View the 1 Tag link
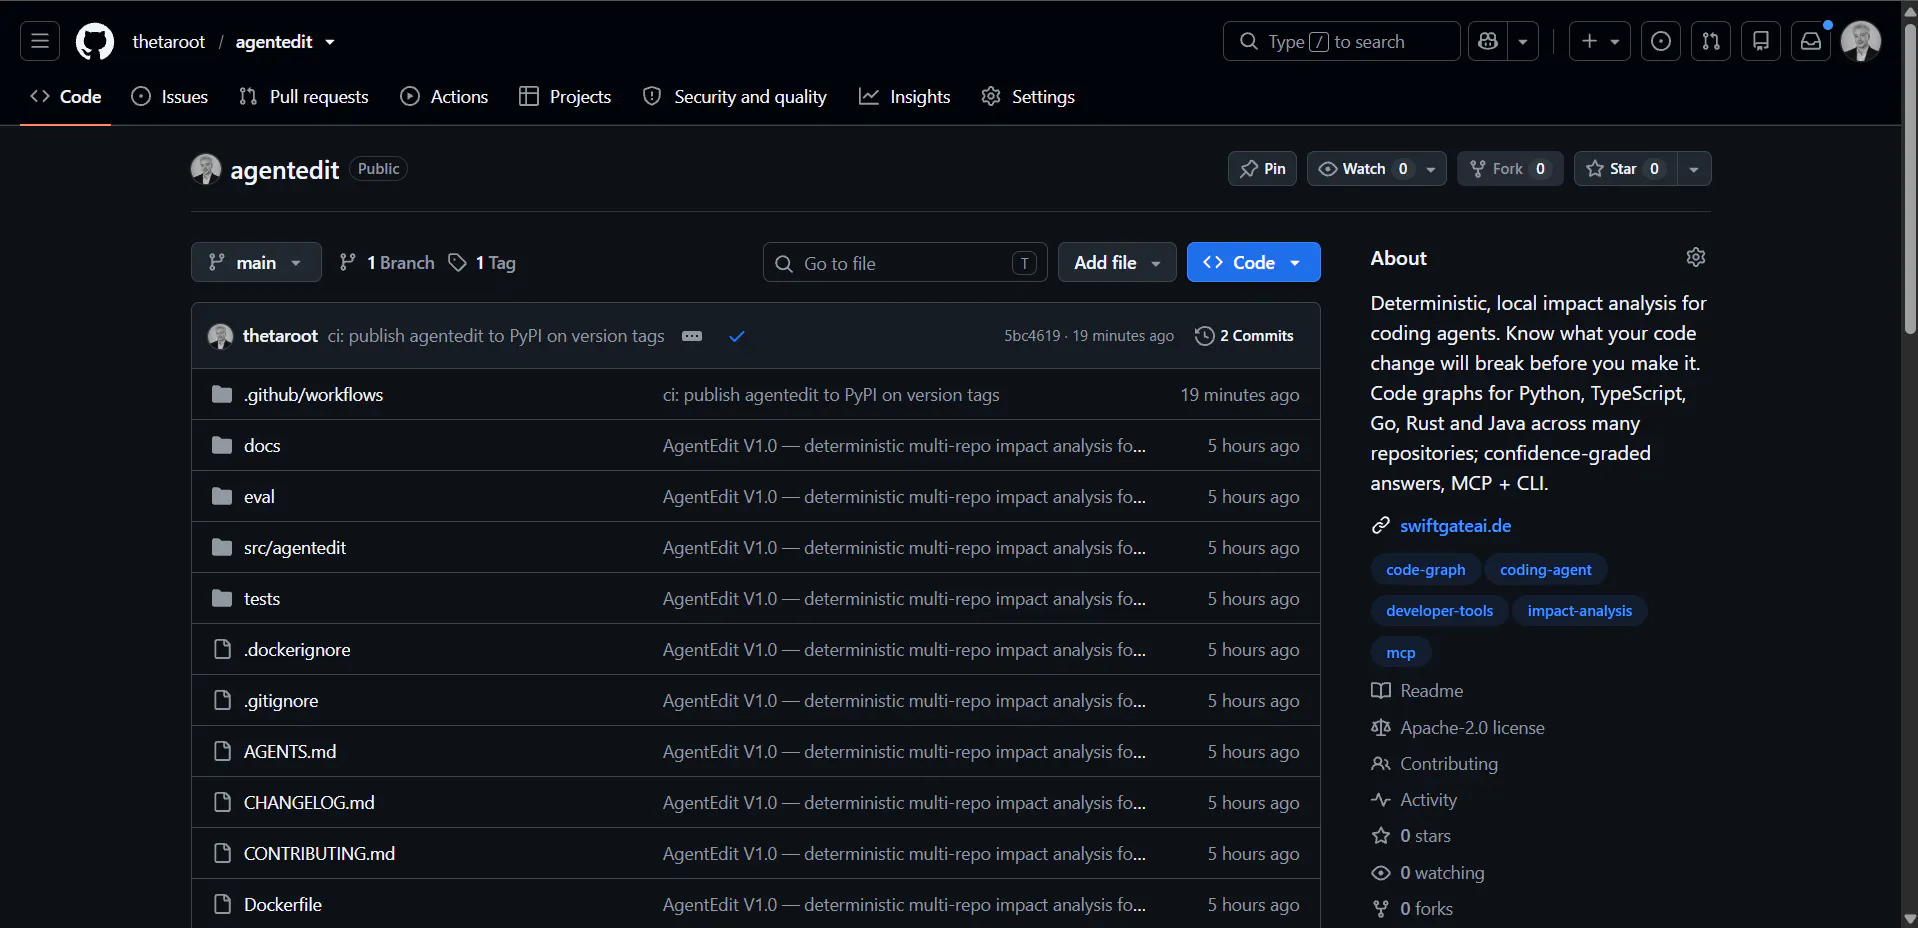The height and width of the screenshot is (928, 1918). [x=482, y=262]
